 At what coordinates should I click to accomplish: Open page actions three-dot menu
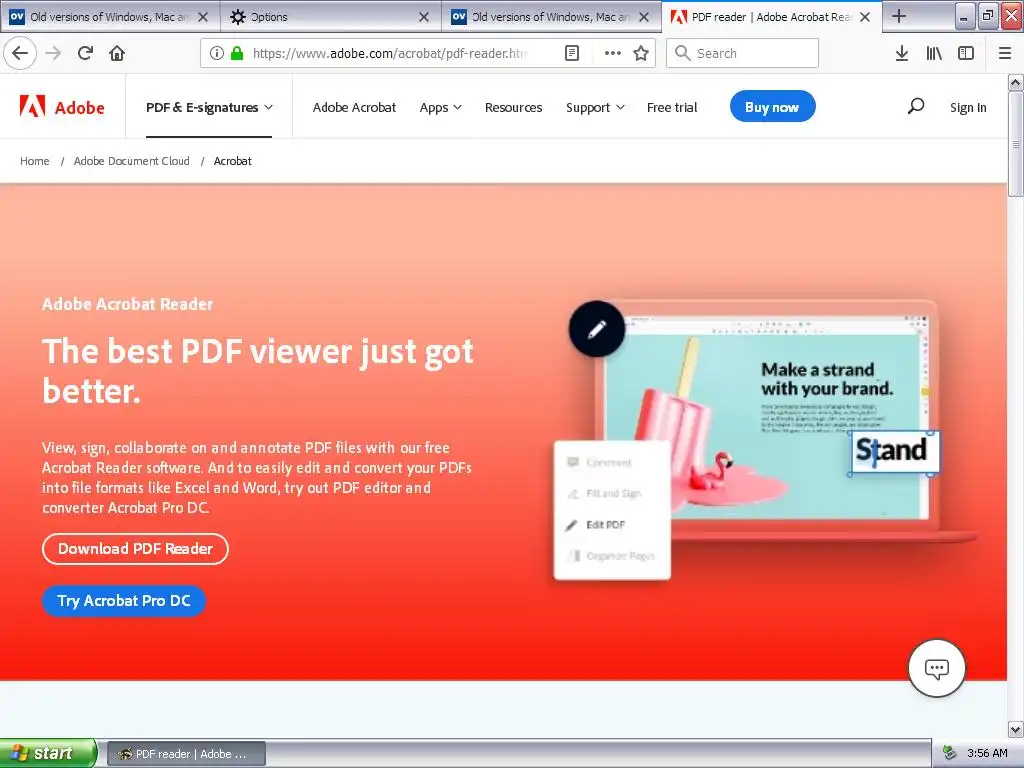pyautogui.click(x=613, y=53)
